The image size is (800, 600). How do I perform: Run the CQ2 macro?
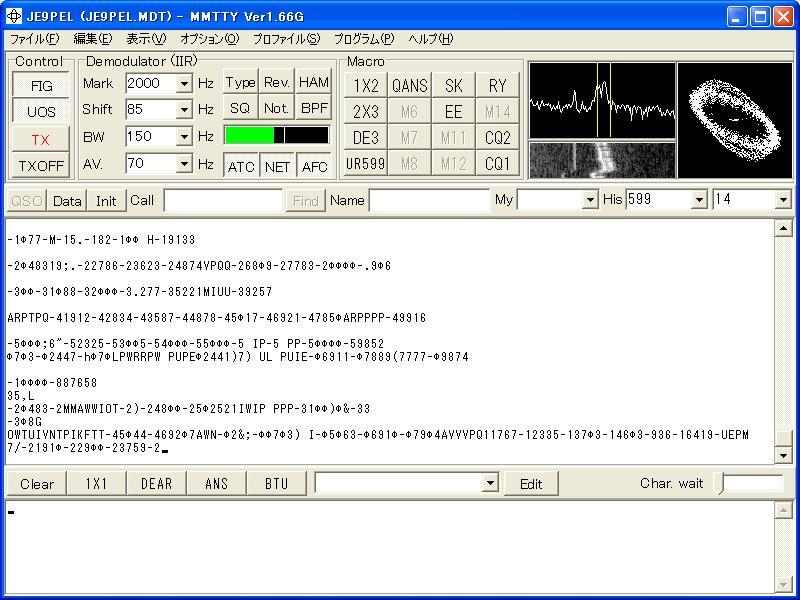click(497, 137)
